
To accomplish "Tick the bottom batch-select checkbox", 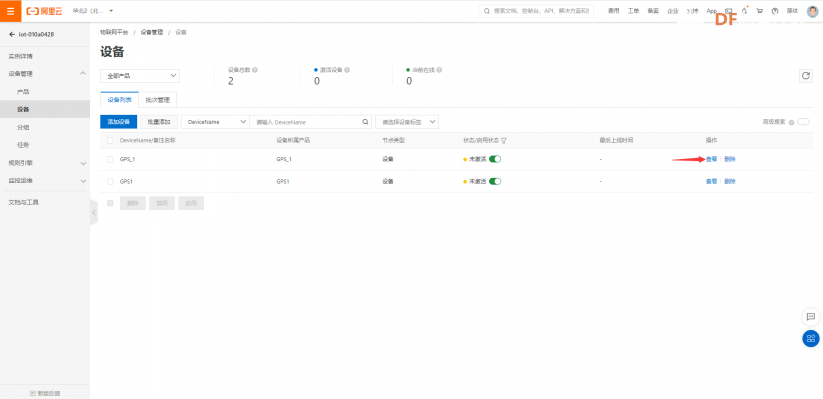I will pyautogui.click(x=110, y=203).
